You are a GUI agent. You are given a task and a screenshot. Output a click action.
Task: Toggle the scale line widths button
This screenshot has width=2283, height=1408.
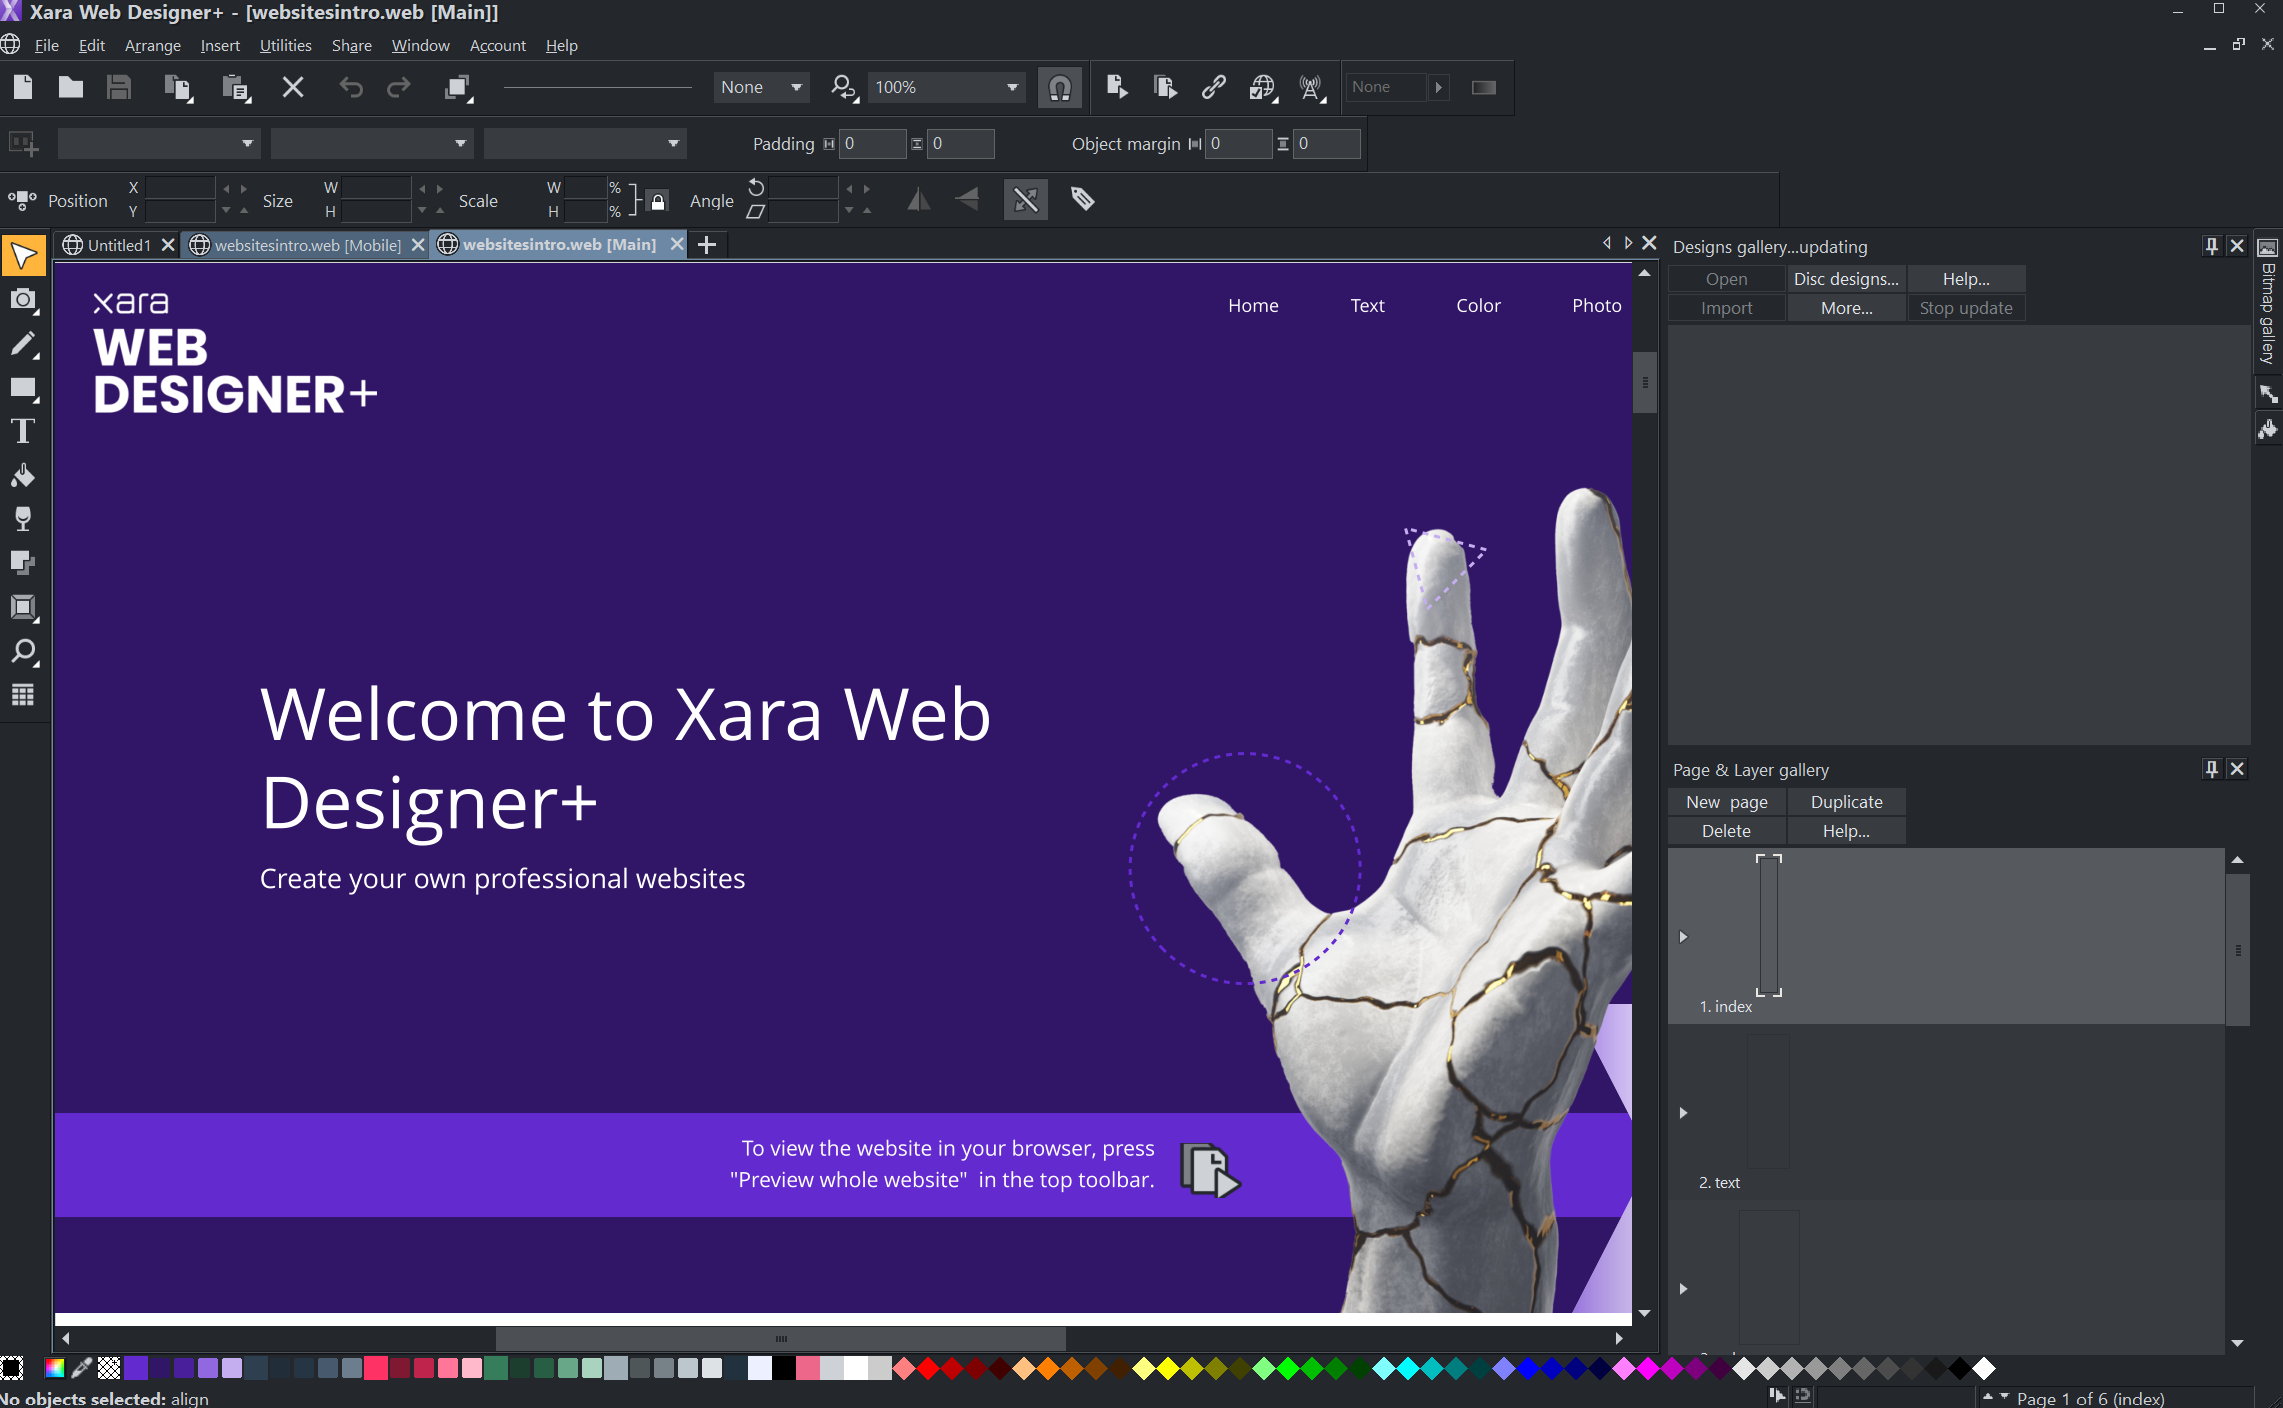click(1026, 199)
